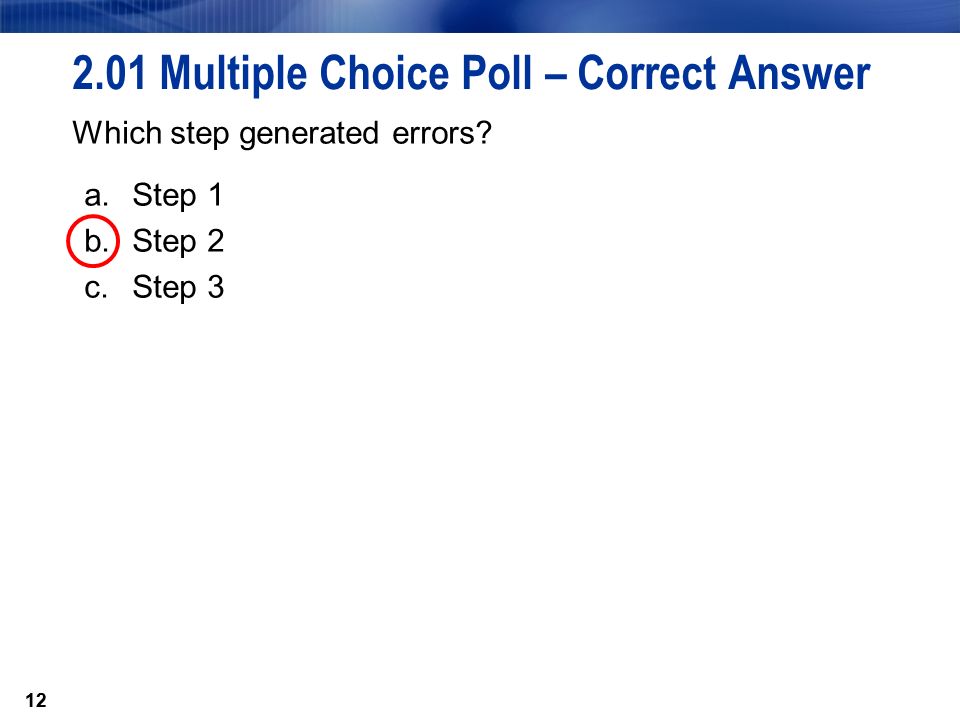960x720 pixels.
Task: Click the slide title heading
Action: pos(471,73)
